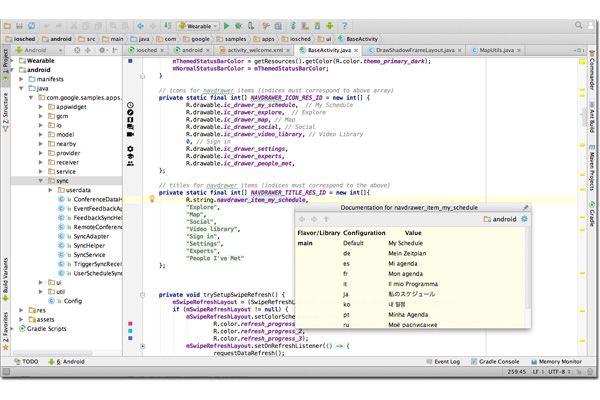Switch to the MapUtils.java tab
600x400 pixels.
[495, 49]
